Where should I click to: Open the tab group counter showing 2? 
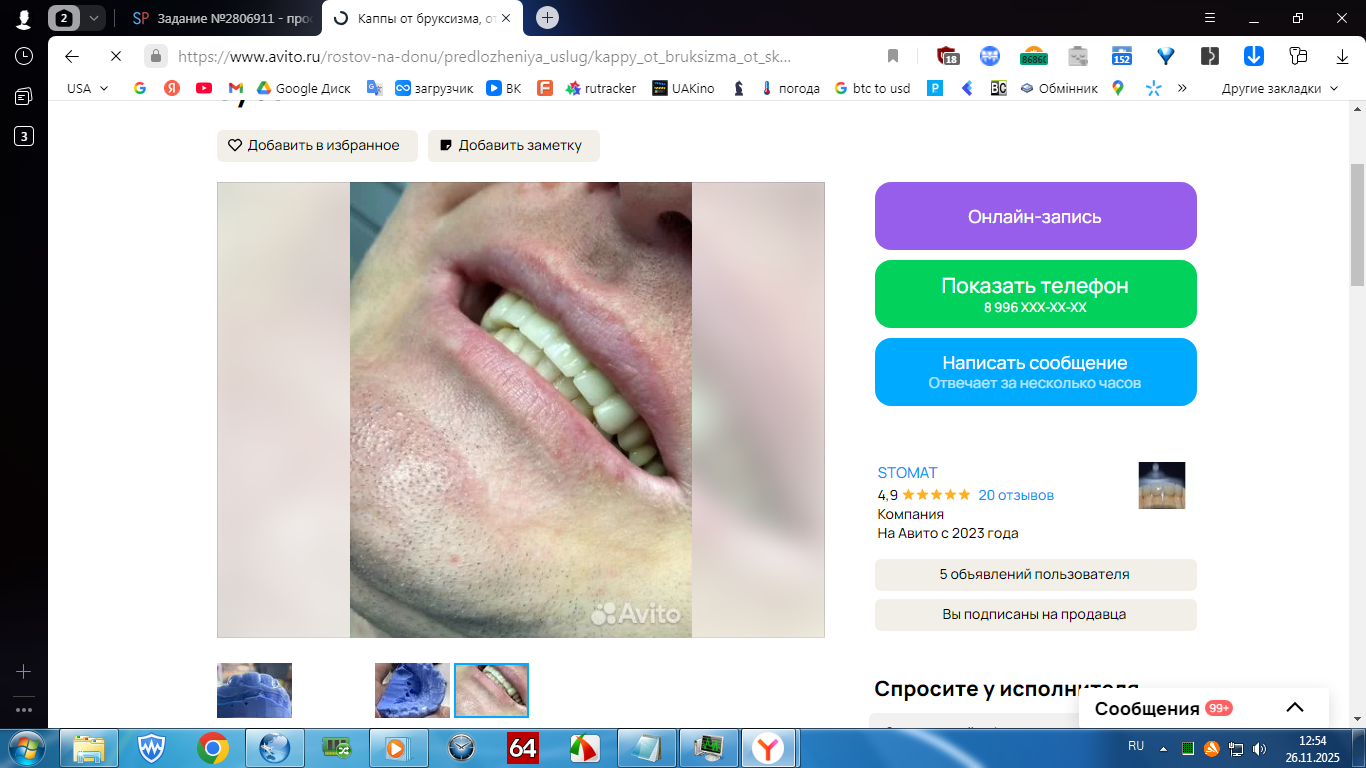click(x=64, y=18)
